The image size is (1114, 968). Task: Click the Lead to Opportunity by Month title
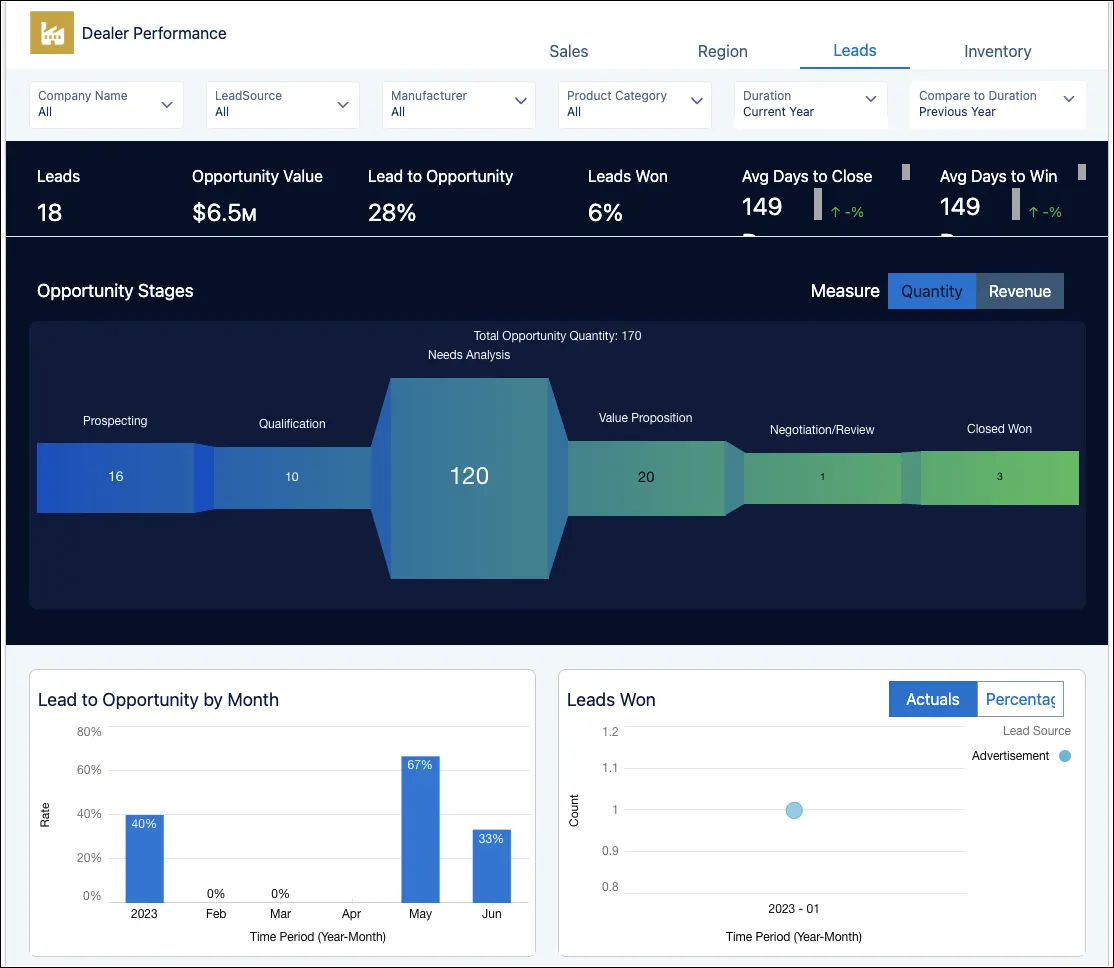coord(158,699)
